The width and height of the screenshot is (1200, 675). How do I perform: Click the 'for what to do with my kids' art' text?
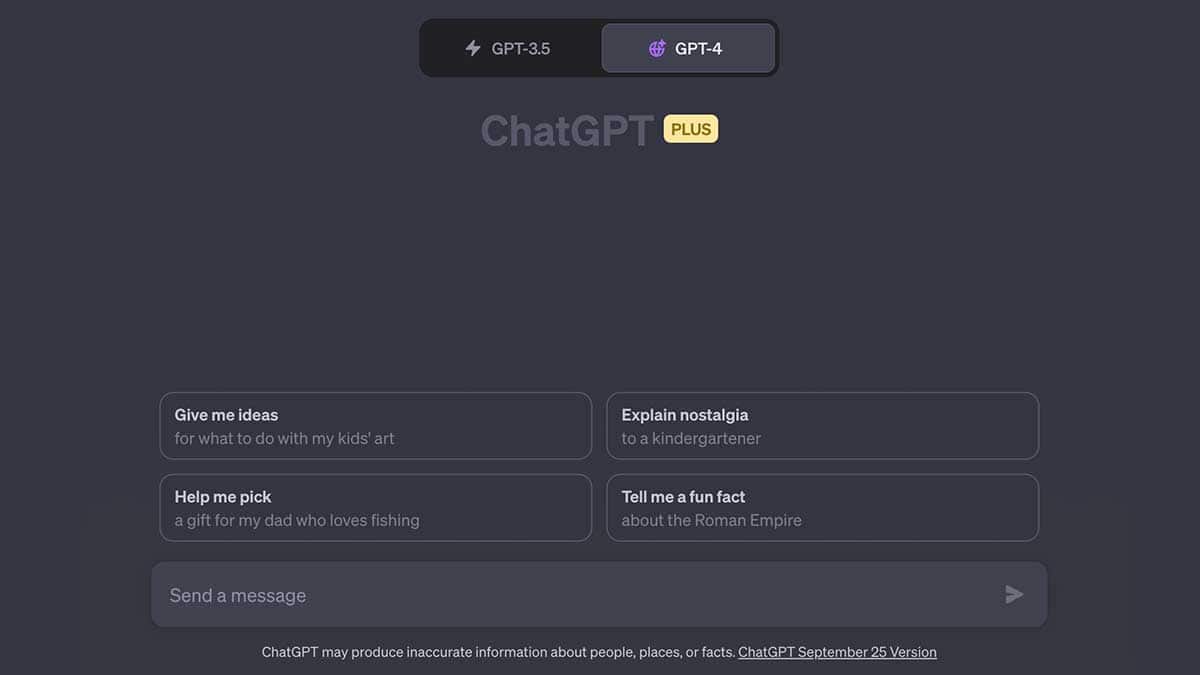(x=284, y=438)
